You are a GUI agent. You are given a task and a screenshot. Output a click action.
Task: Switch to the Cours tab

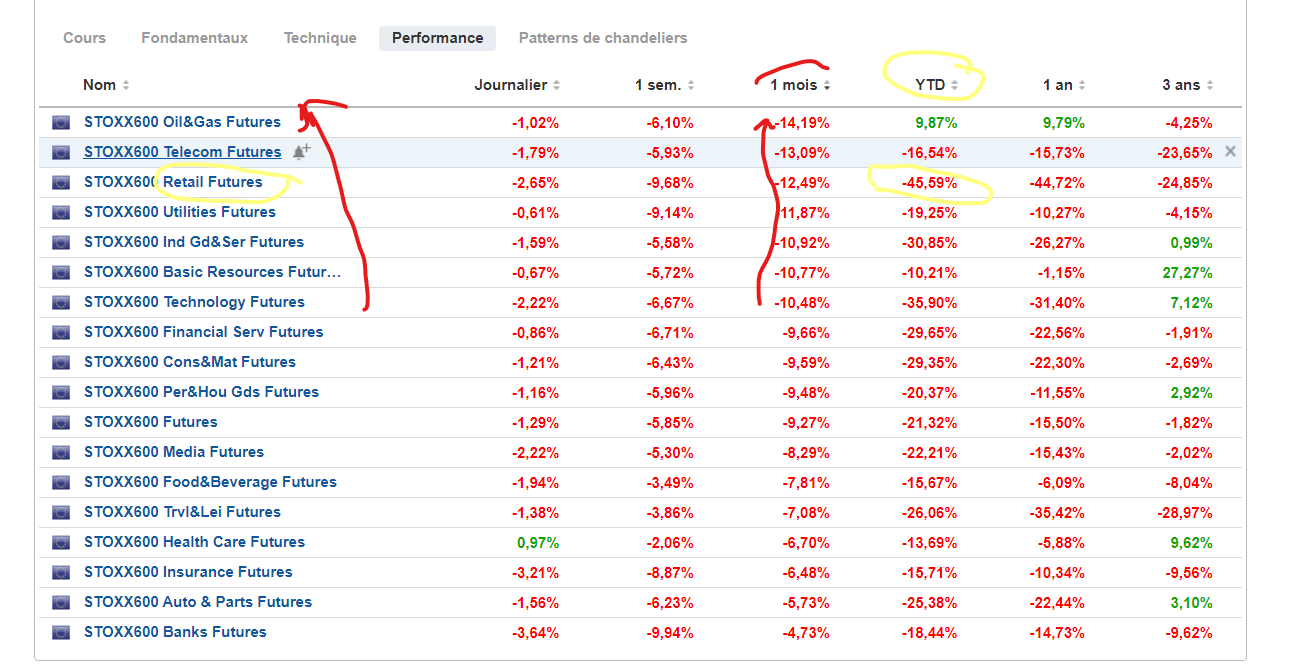point(84,38)
